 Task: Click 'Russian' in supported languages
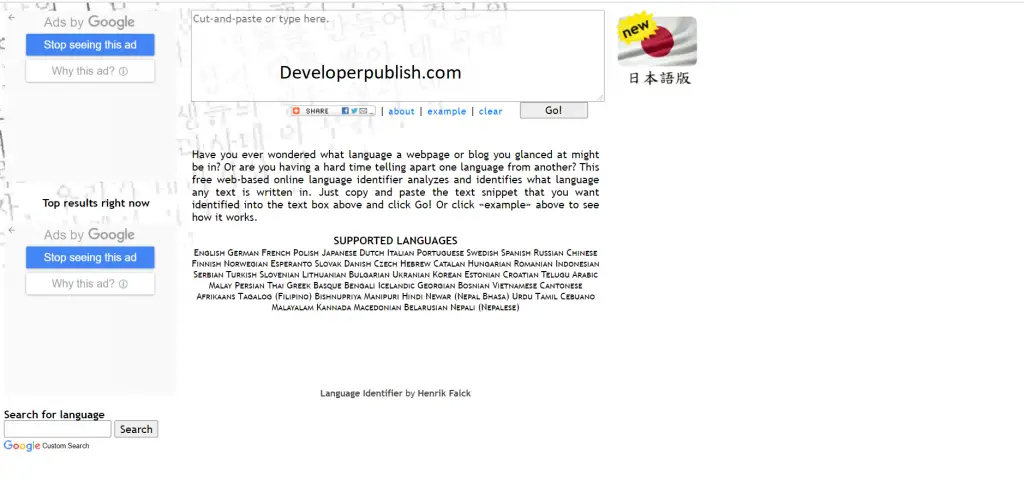[548, 253]
